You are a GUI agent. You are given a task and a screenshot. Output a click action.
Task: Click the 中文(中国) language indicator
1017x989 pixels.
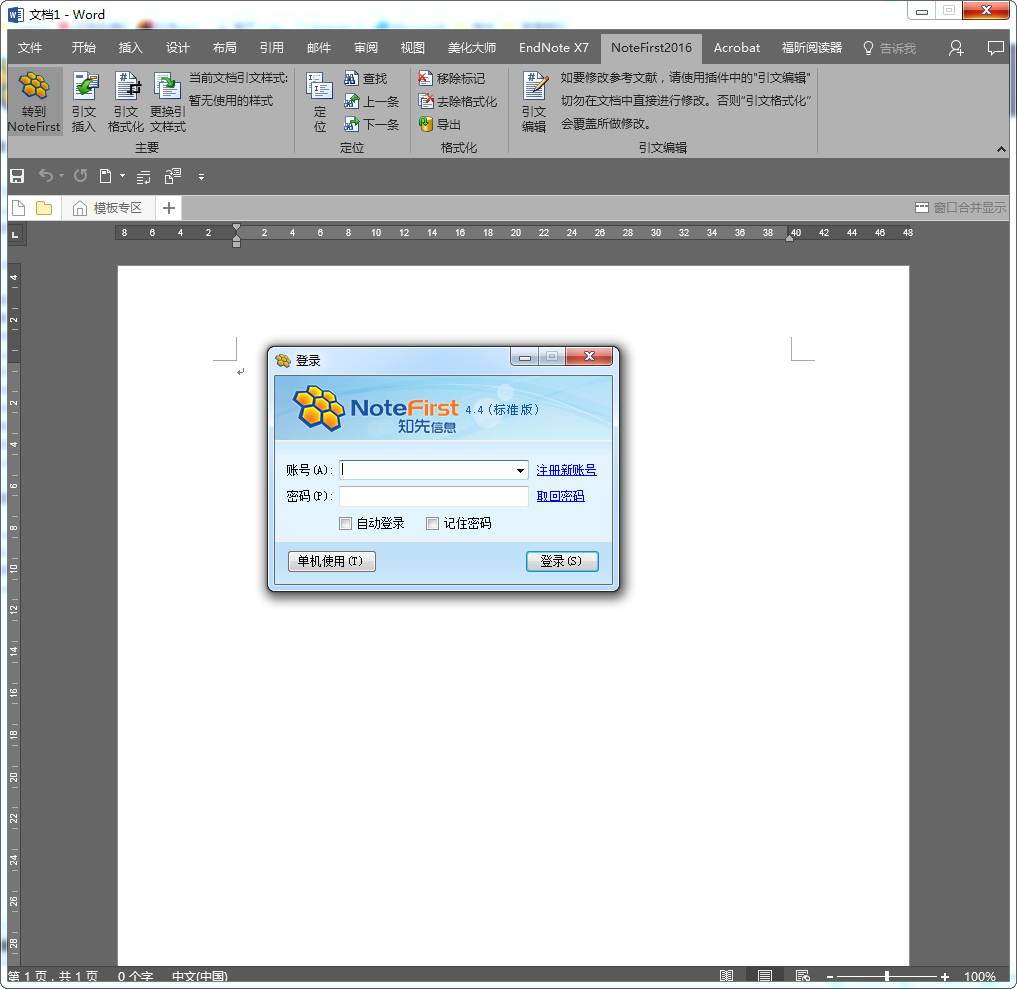[200, 977]
